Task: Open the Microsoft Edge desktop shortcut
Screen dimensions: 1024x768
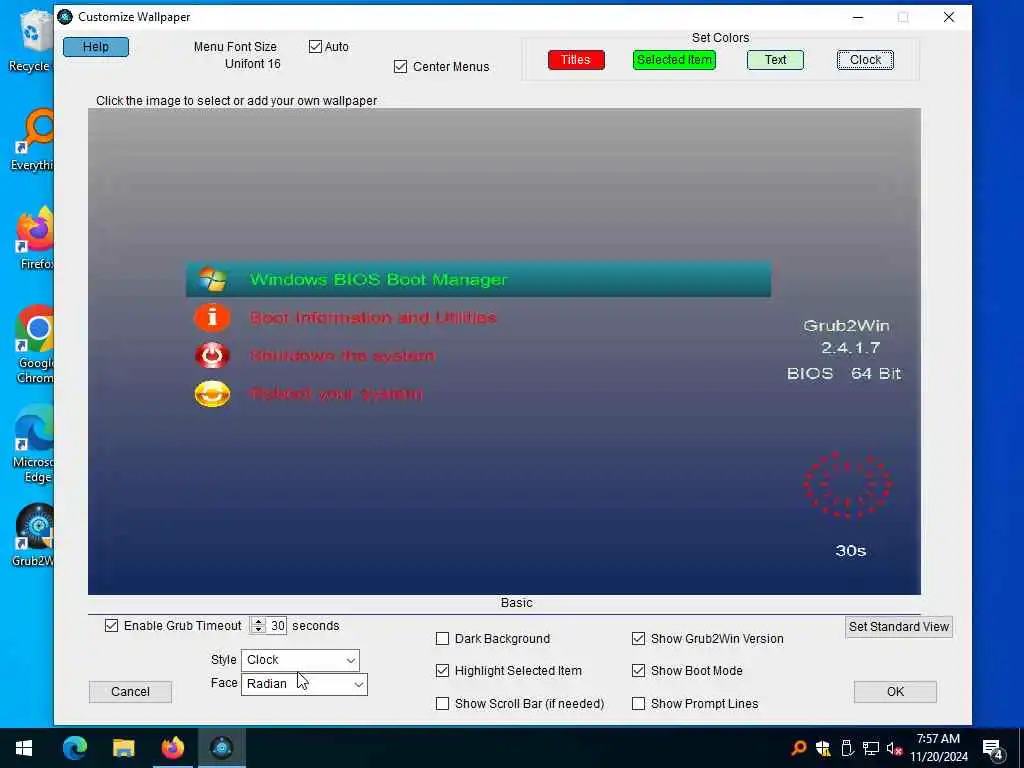Action: point(33,444)
